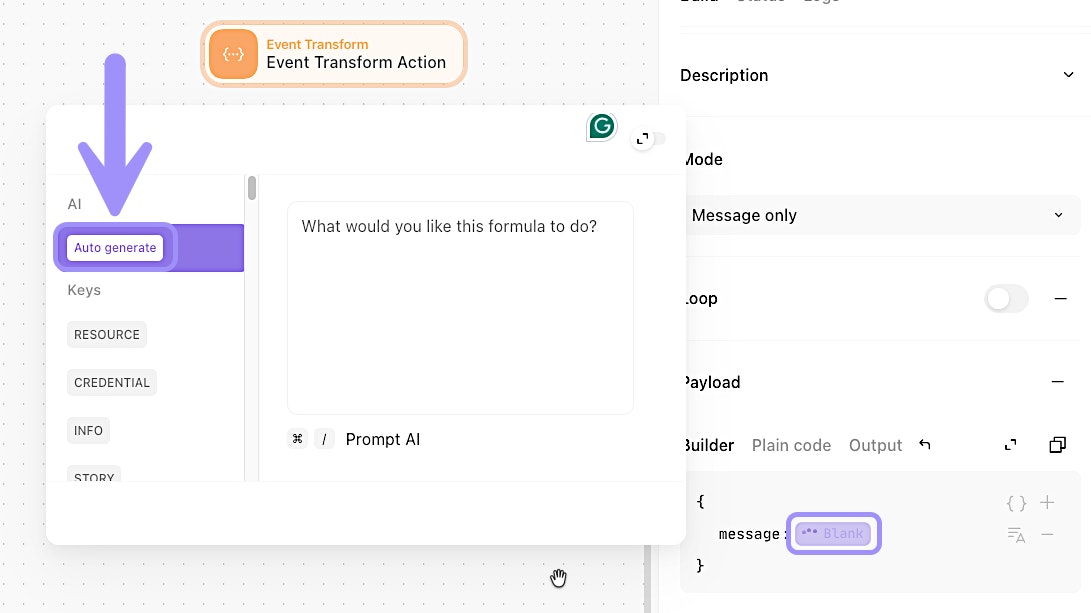This screenshot has height=613, width=1091.
Task: Switch to the Plain code tab
Action: click(791, 445)
